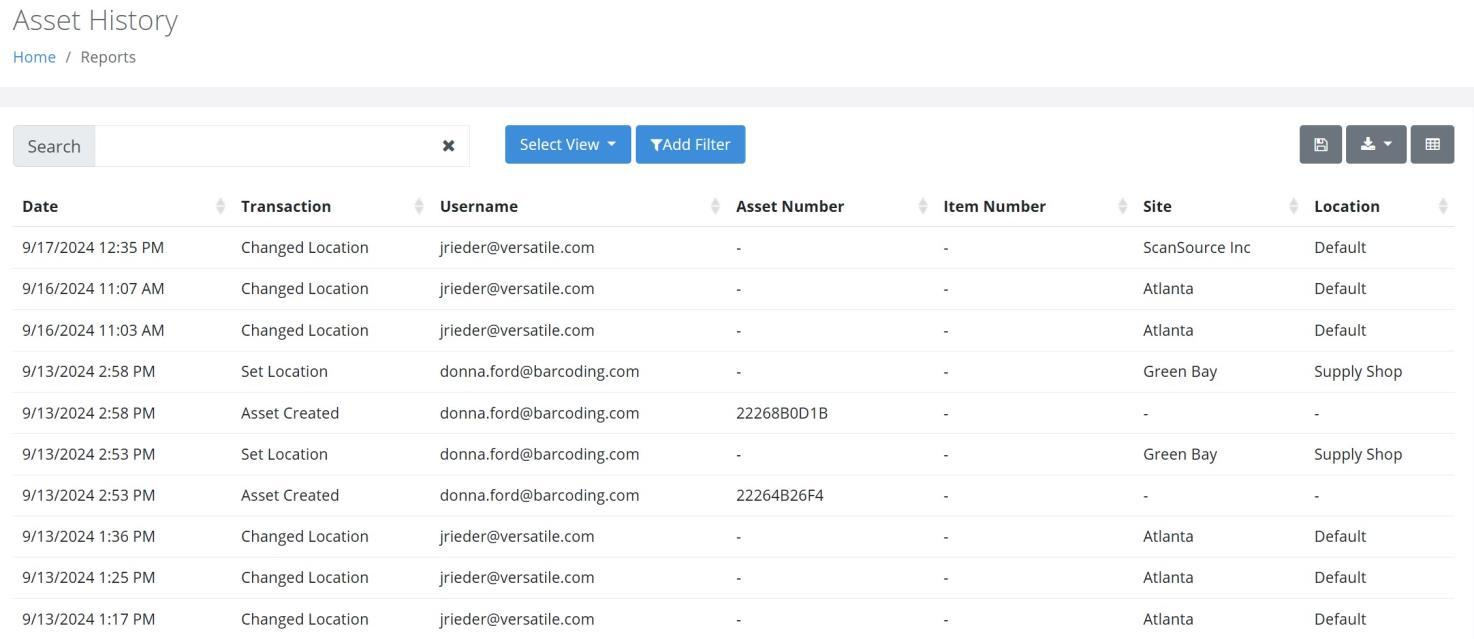Click the Add Filter button
Image resolution: width=1474 pixels, height=639 pixels.
690,144
